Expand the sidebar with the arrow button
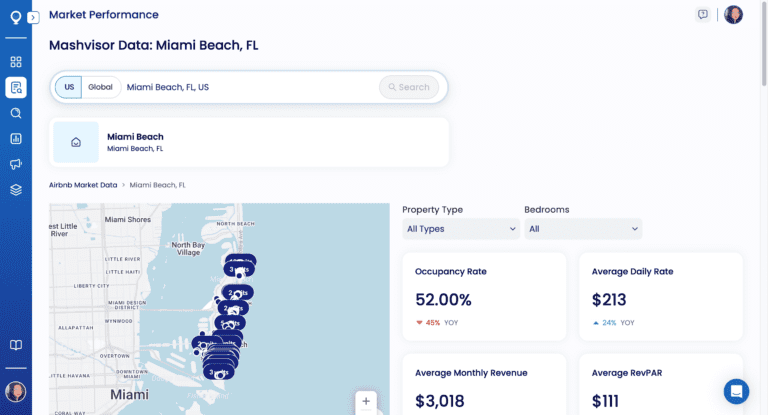This screenshot has height=415, width=768. point(33,18)
